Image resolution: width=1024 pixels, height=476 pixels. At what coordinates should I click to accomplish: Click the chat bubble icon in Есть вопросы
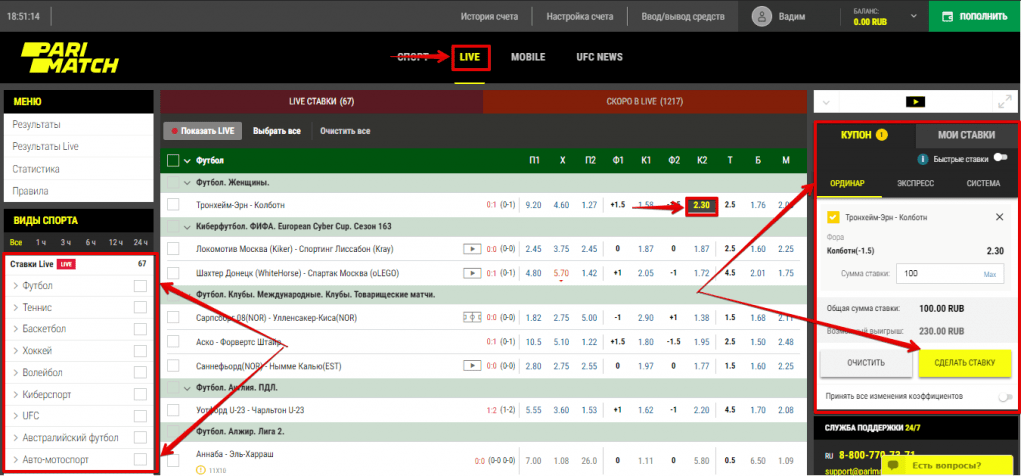click(894, 466)
